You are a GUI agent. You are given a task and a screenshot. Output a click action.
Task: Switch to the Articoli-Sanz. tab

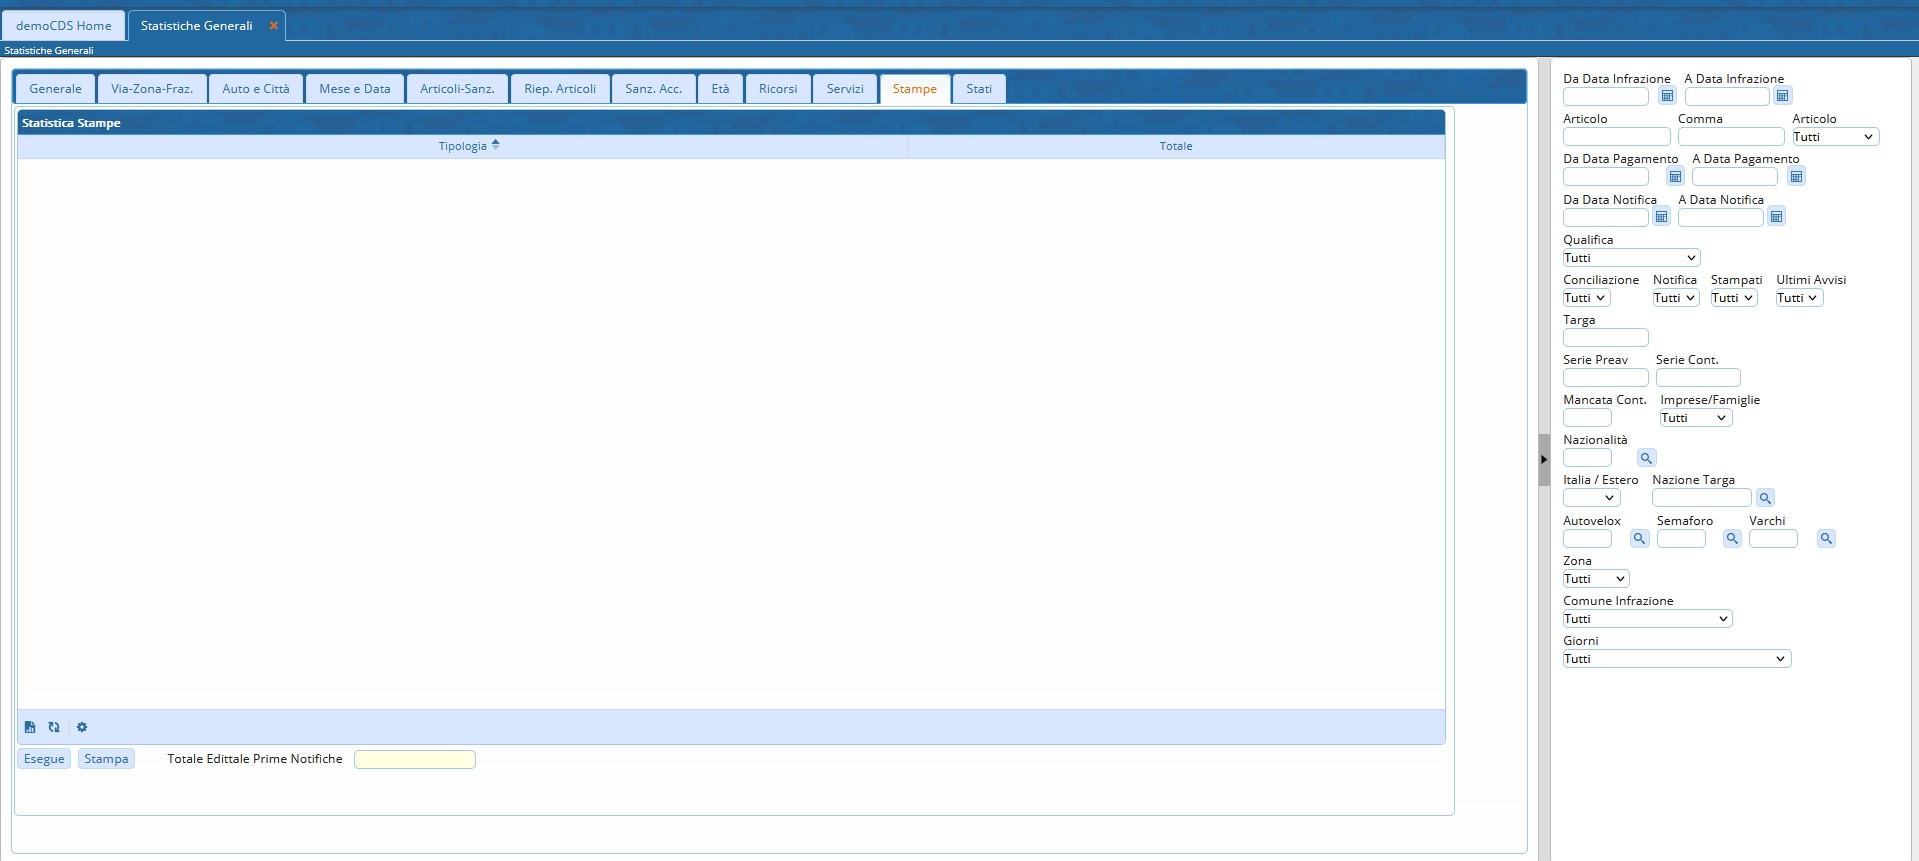(x=457, y=89)
